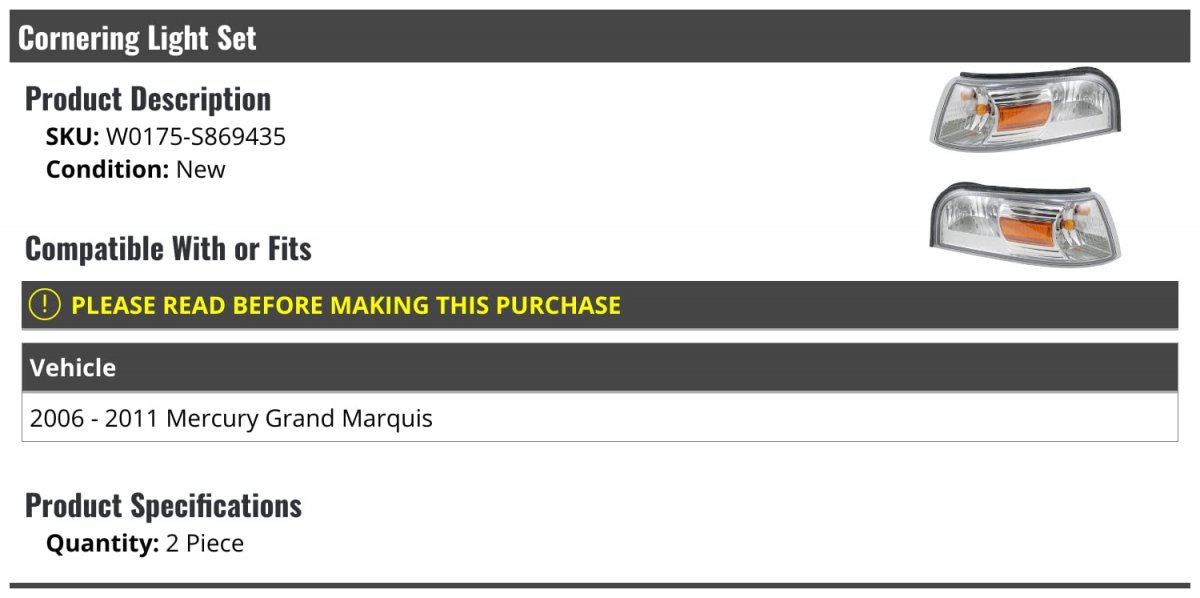Click PLEASE READ BEFORE MAKING THIS PURCHASE banner
1200x598 pixels.
point(600,305)
